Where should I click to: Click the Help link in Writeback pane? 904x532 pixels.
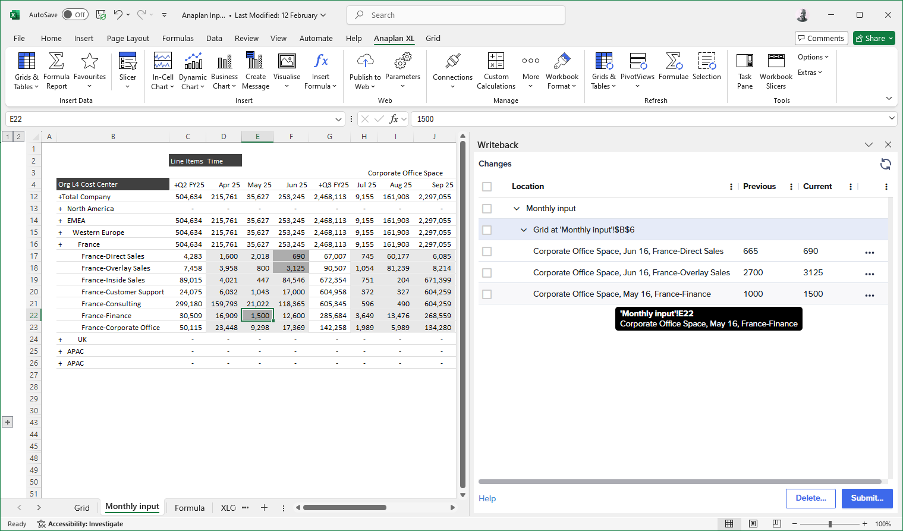[x=487, y=498]
